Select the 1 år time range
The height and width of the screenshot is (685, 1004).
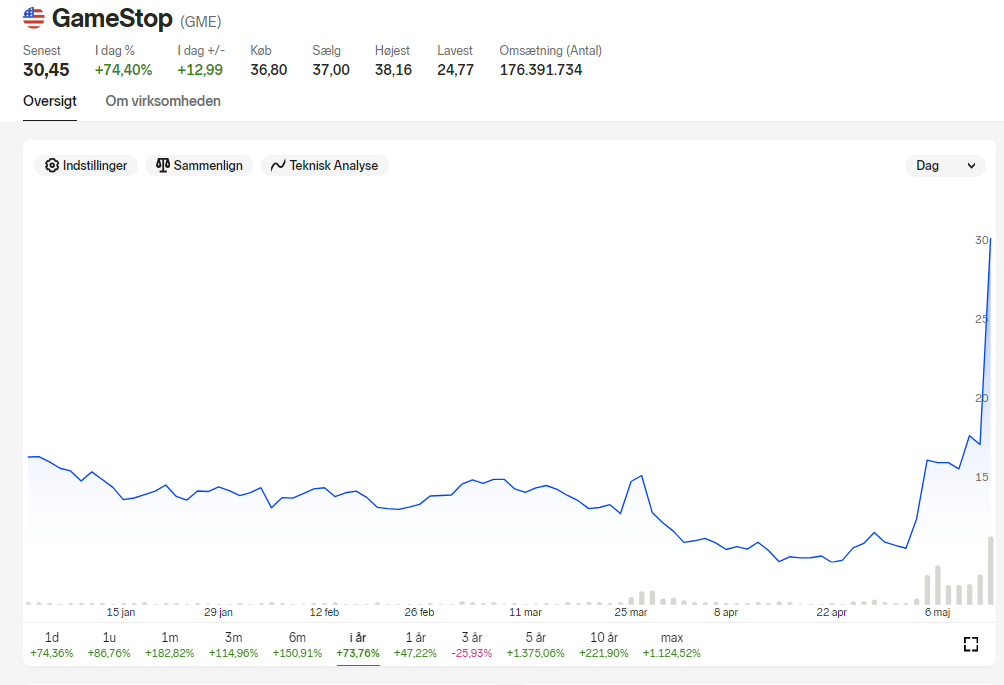(x=416, y=645)
